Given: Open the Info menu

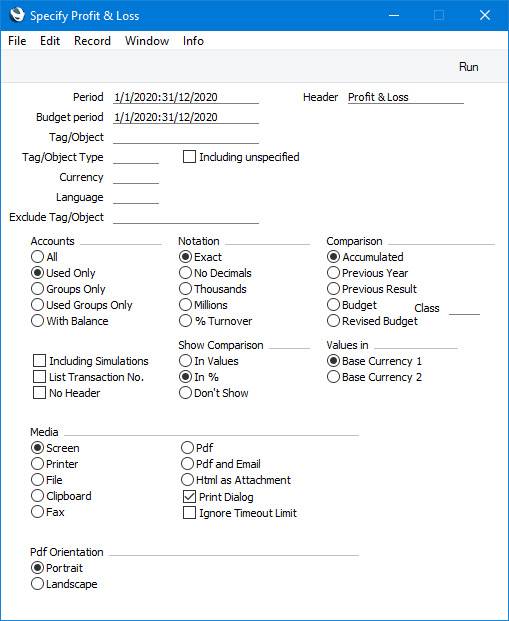Looking at the screenshot, I should point(193,41).
